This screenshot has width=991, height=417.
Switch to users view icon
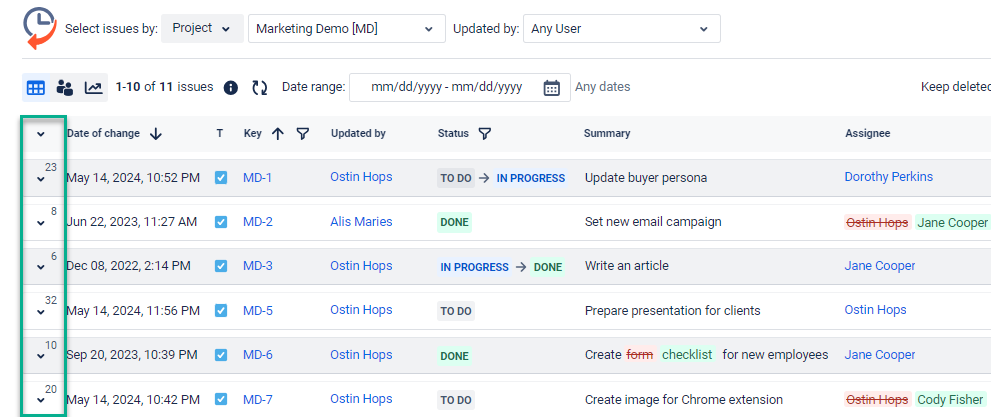point(65,88)
